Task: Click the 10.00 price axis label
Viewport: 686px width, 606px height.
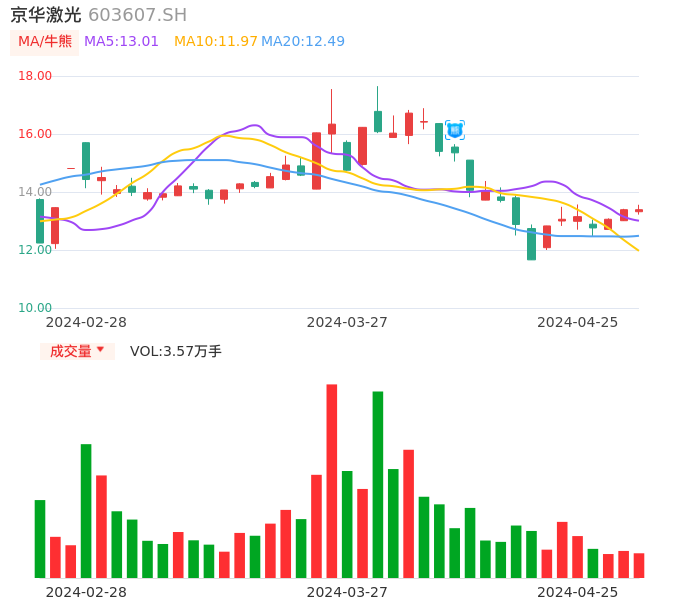Action: click(35, 308)
